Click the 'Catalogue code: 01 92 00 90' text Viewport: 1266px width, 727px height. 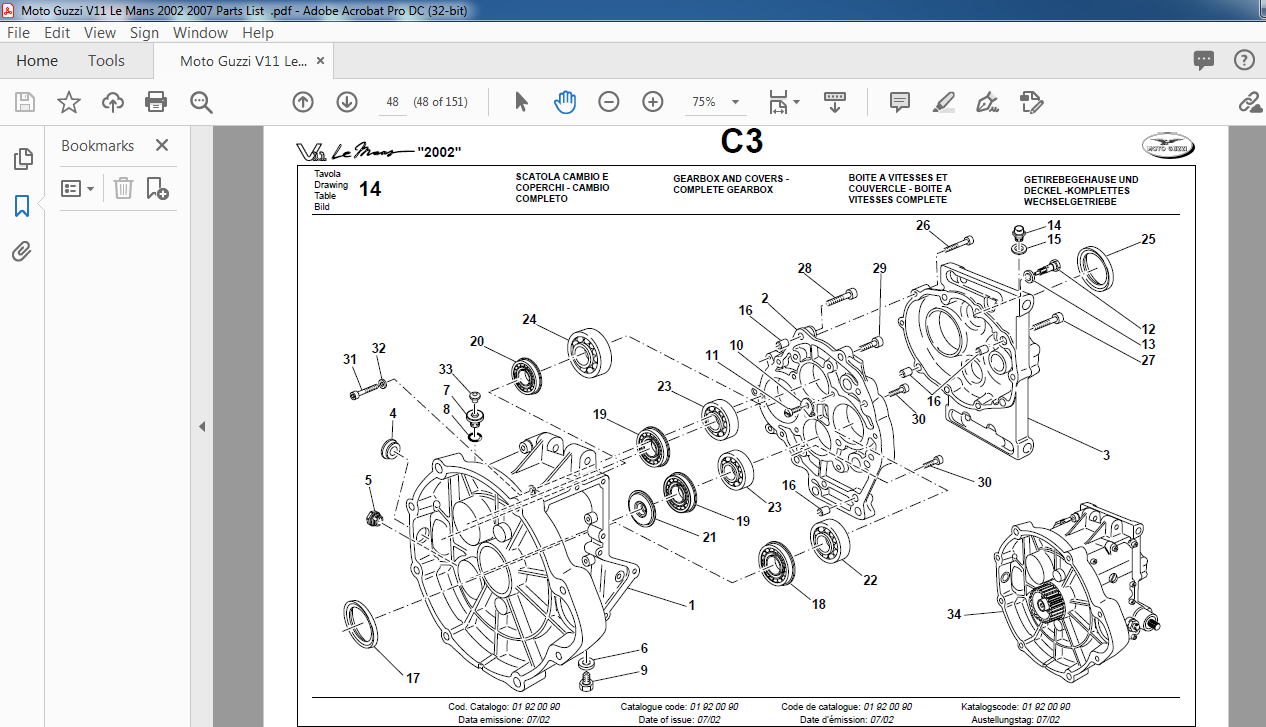point(680,706)
